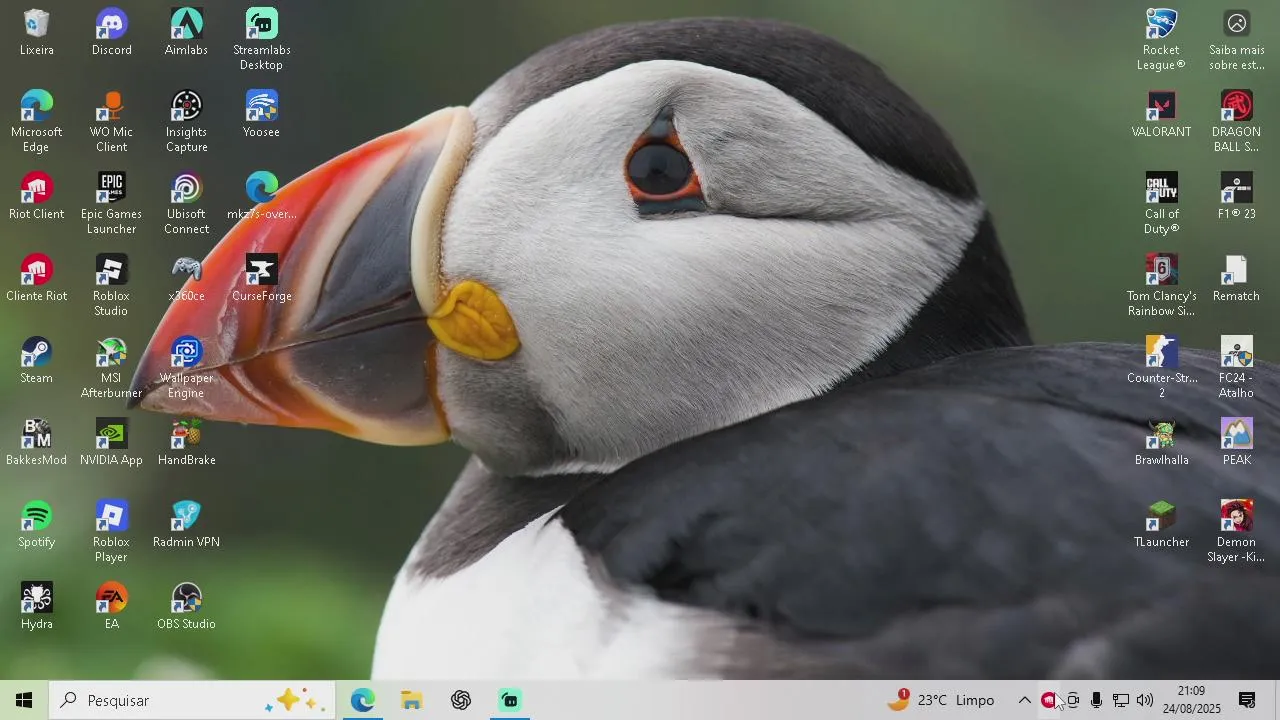Open the Saiba mais sobre est... icon
Screen dimensions: 1280x720
[x=1236, y=39]
